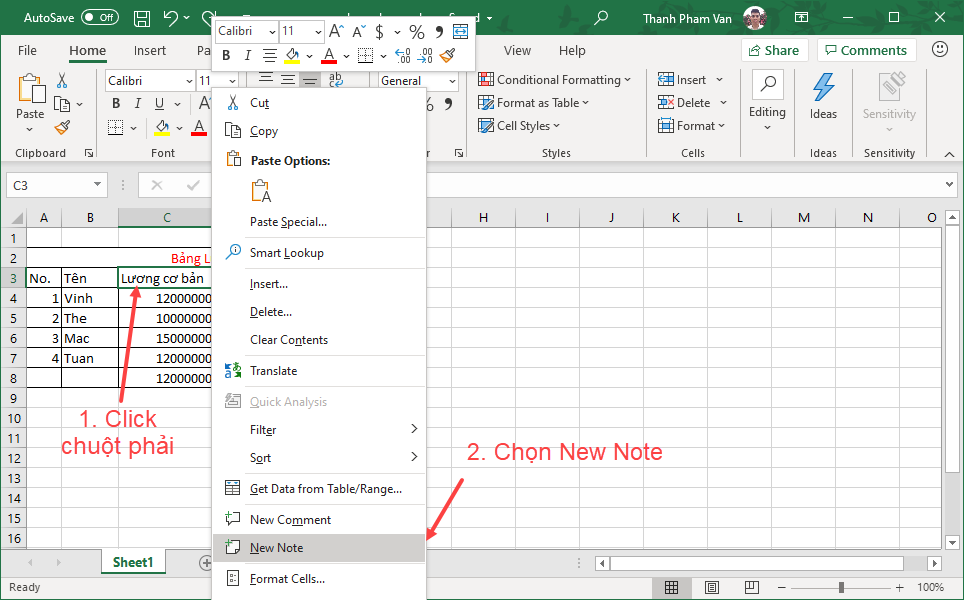Click the formula bar Enter checkmark
The image size is (964, 600).
(193, 185)
